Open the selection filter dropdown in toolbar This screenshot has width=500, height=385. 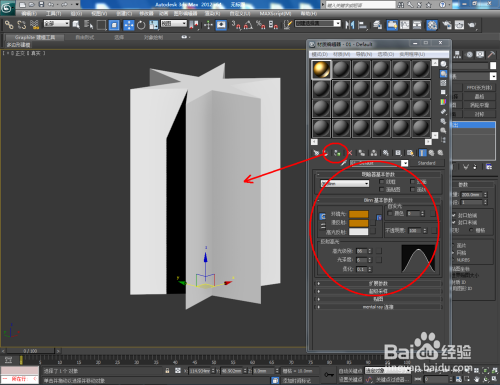tap(57, 23)
